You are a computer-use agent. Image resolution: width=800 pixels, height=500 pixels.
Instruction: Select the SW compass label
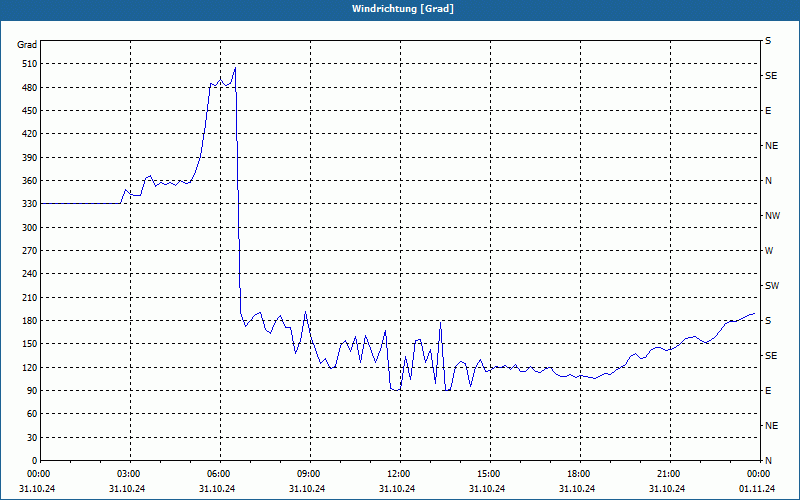tap(772, 286)
